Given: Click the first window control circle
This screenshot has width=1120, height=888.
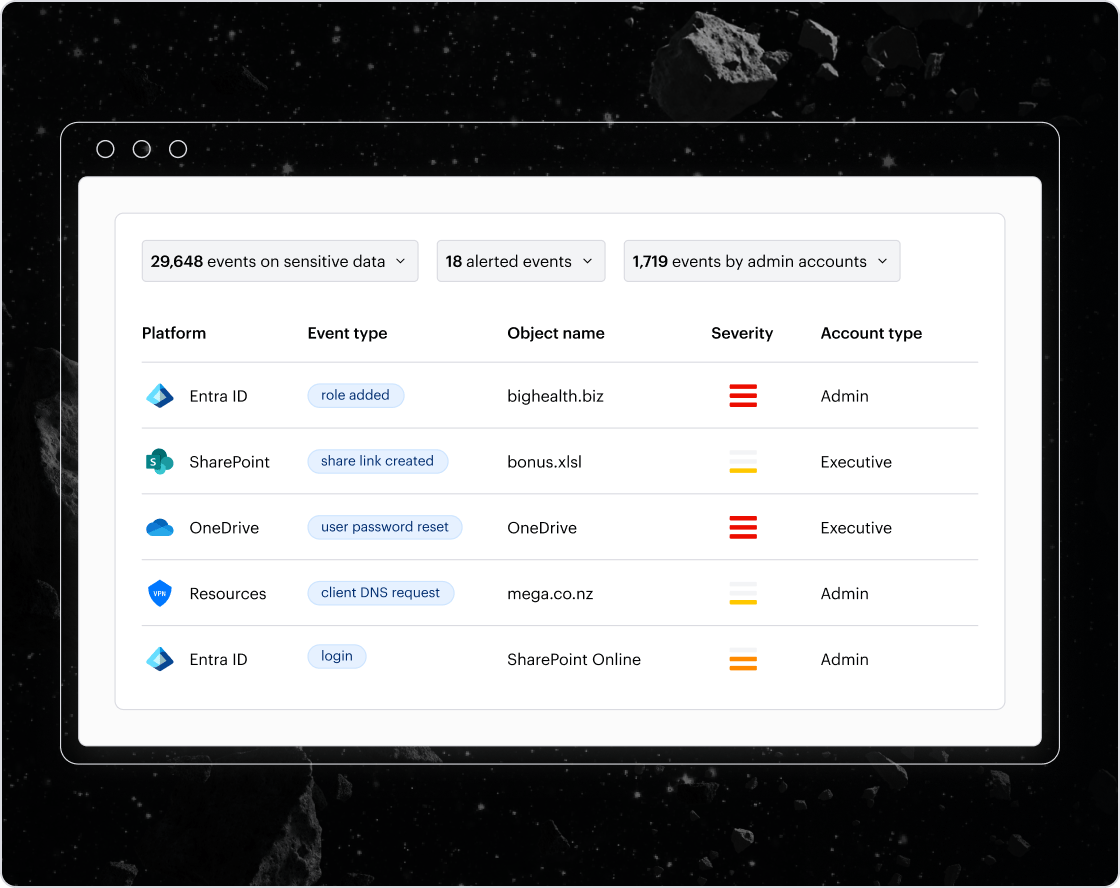Looking at the screenshot, I should coord(105,149).
